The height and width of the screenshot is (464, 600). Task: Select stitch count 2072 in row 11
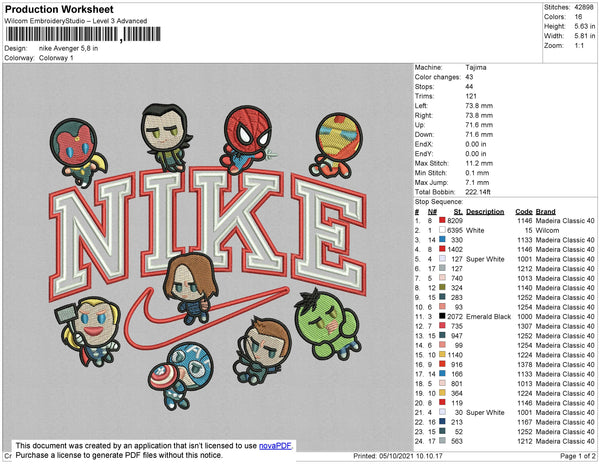pyautogui.click(x=455, y=316)
